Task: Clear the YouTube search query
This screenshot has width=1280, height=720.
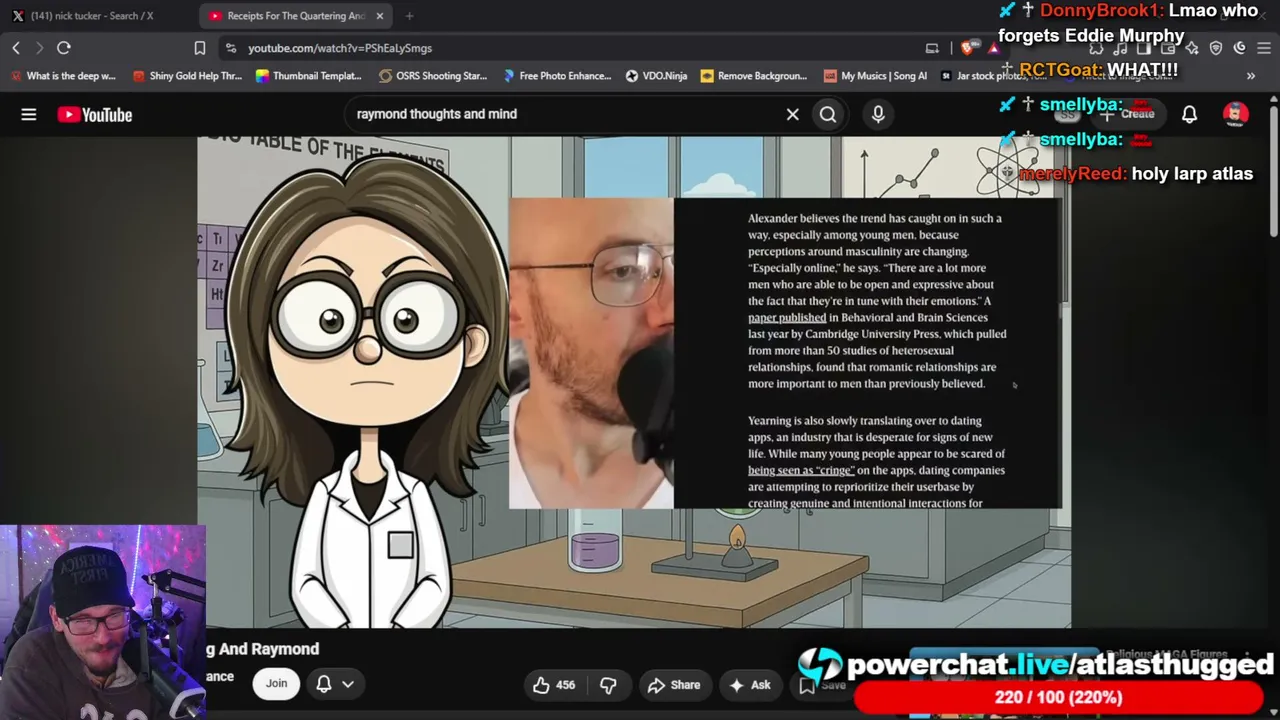Action: tap(793, 114)
